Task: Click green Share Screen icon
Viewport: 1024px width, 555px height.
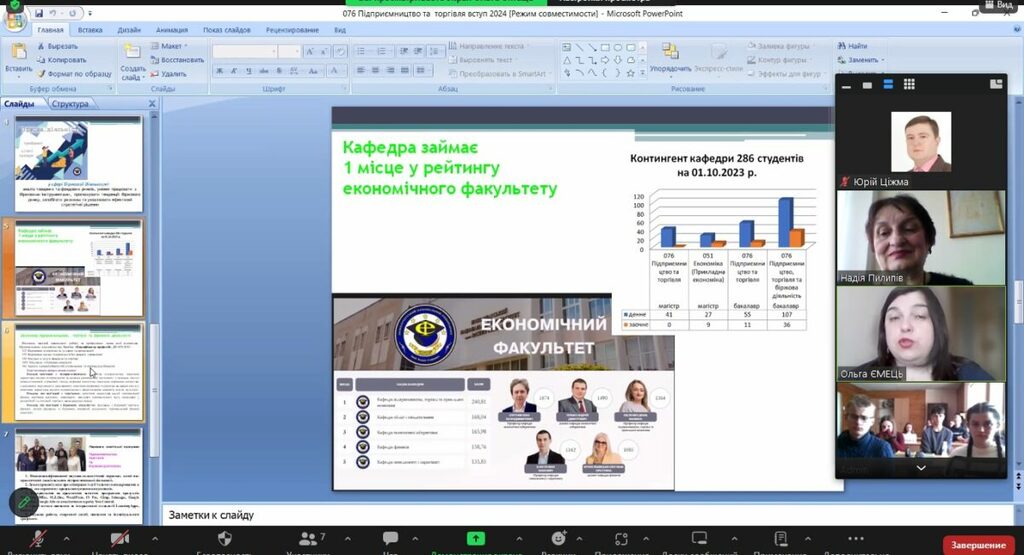Action: click(x=476, y=539)
